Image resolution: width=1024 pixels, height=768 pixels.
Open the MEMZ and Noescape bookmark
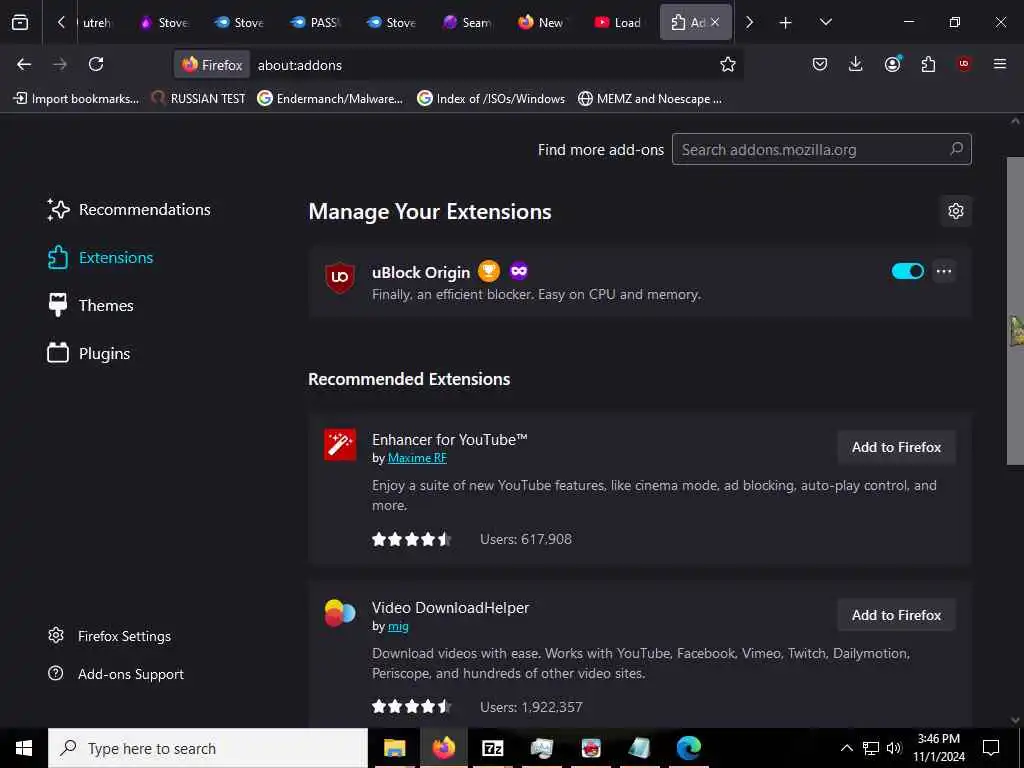point(650,99)
